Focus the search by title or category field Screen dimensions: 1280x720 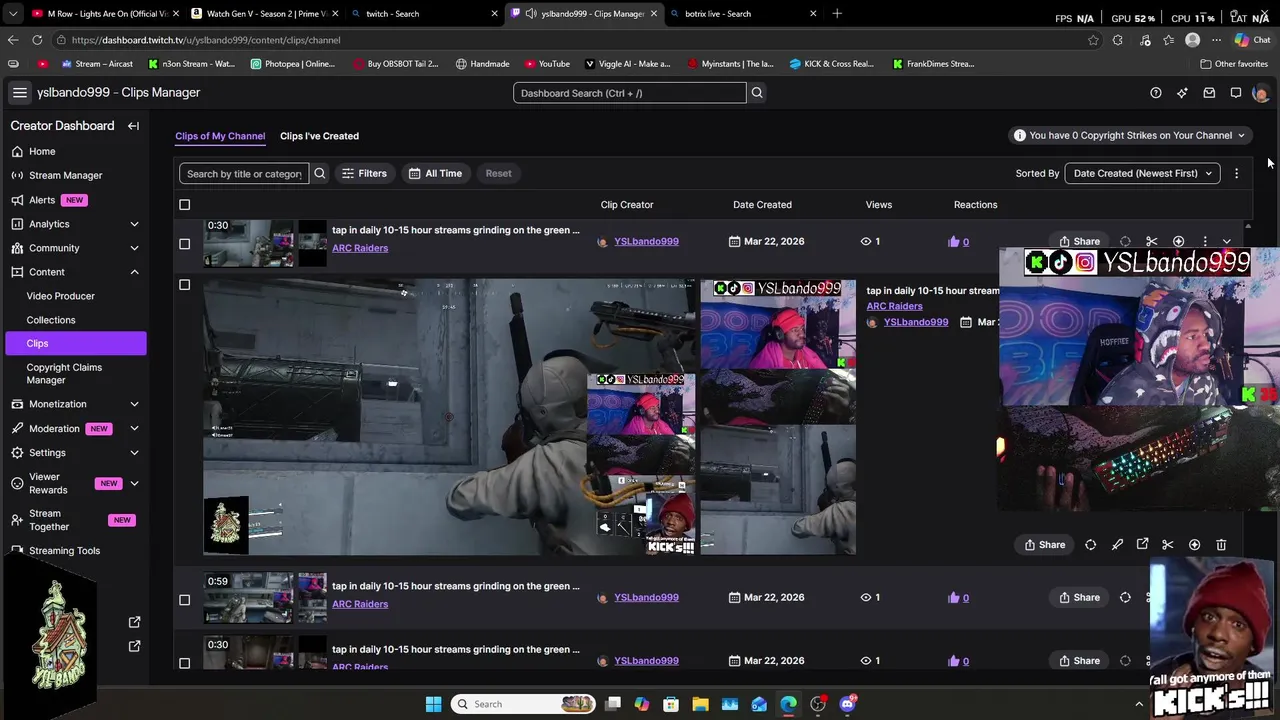[x=244, y=173]
